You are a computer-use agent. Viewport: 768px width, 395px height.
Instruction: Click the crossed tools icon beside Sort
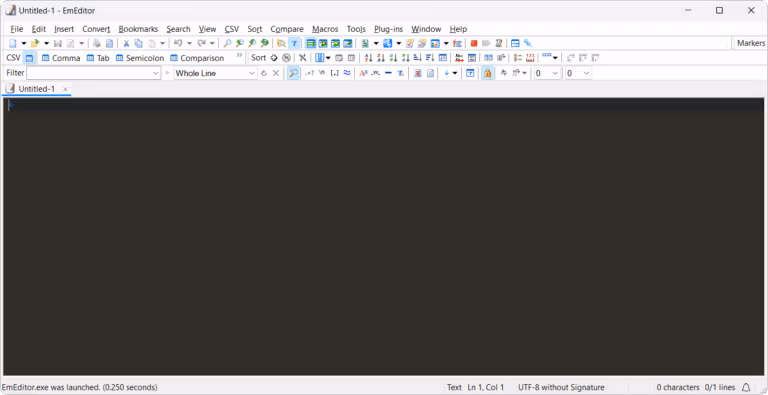click(x=303, y=58)
